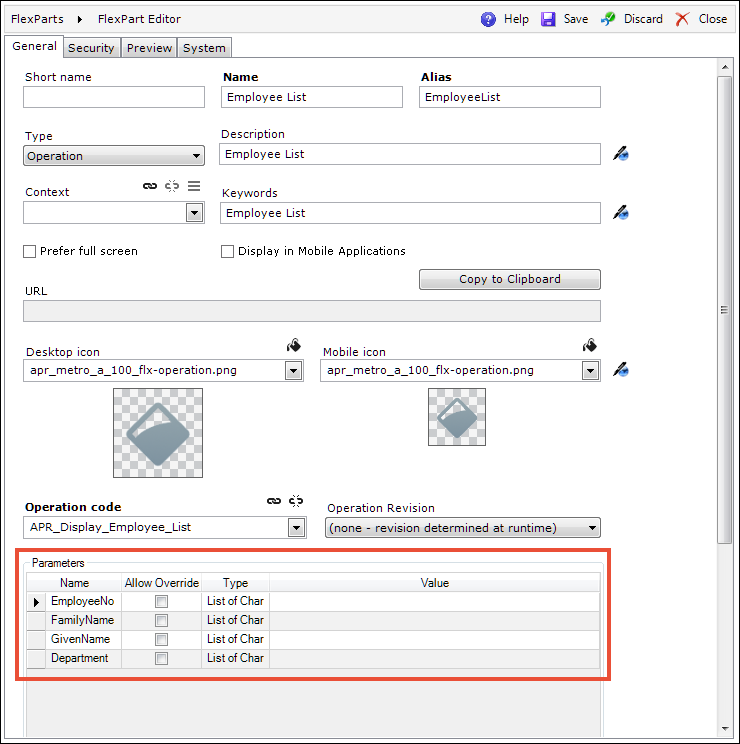
Task: Switch to the General tab
Action: (x=34, y=46)
